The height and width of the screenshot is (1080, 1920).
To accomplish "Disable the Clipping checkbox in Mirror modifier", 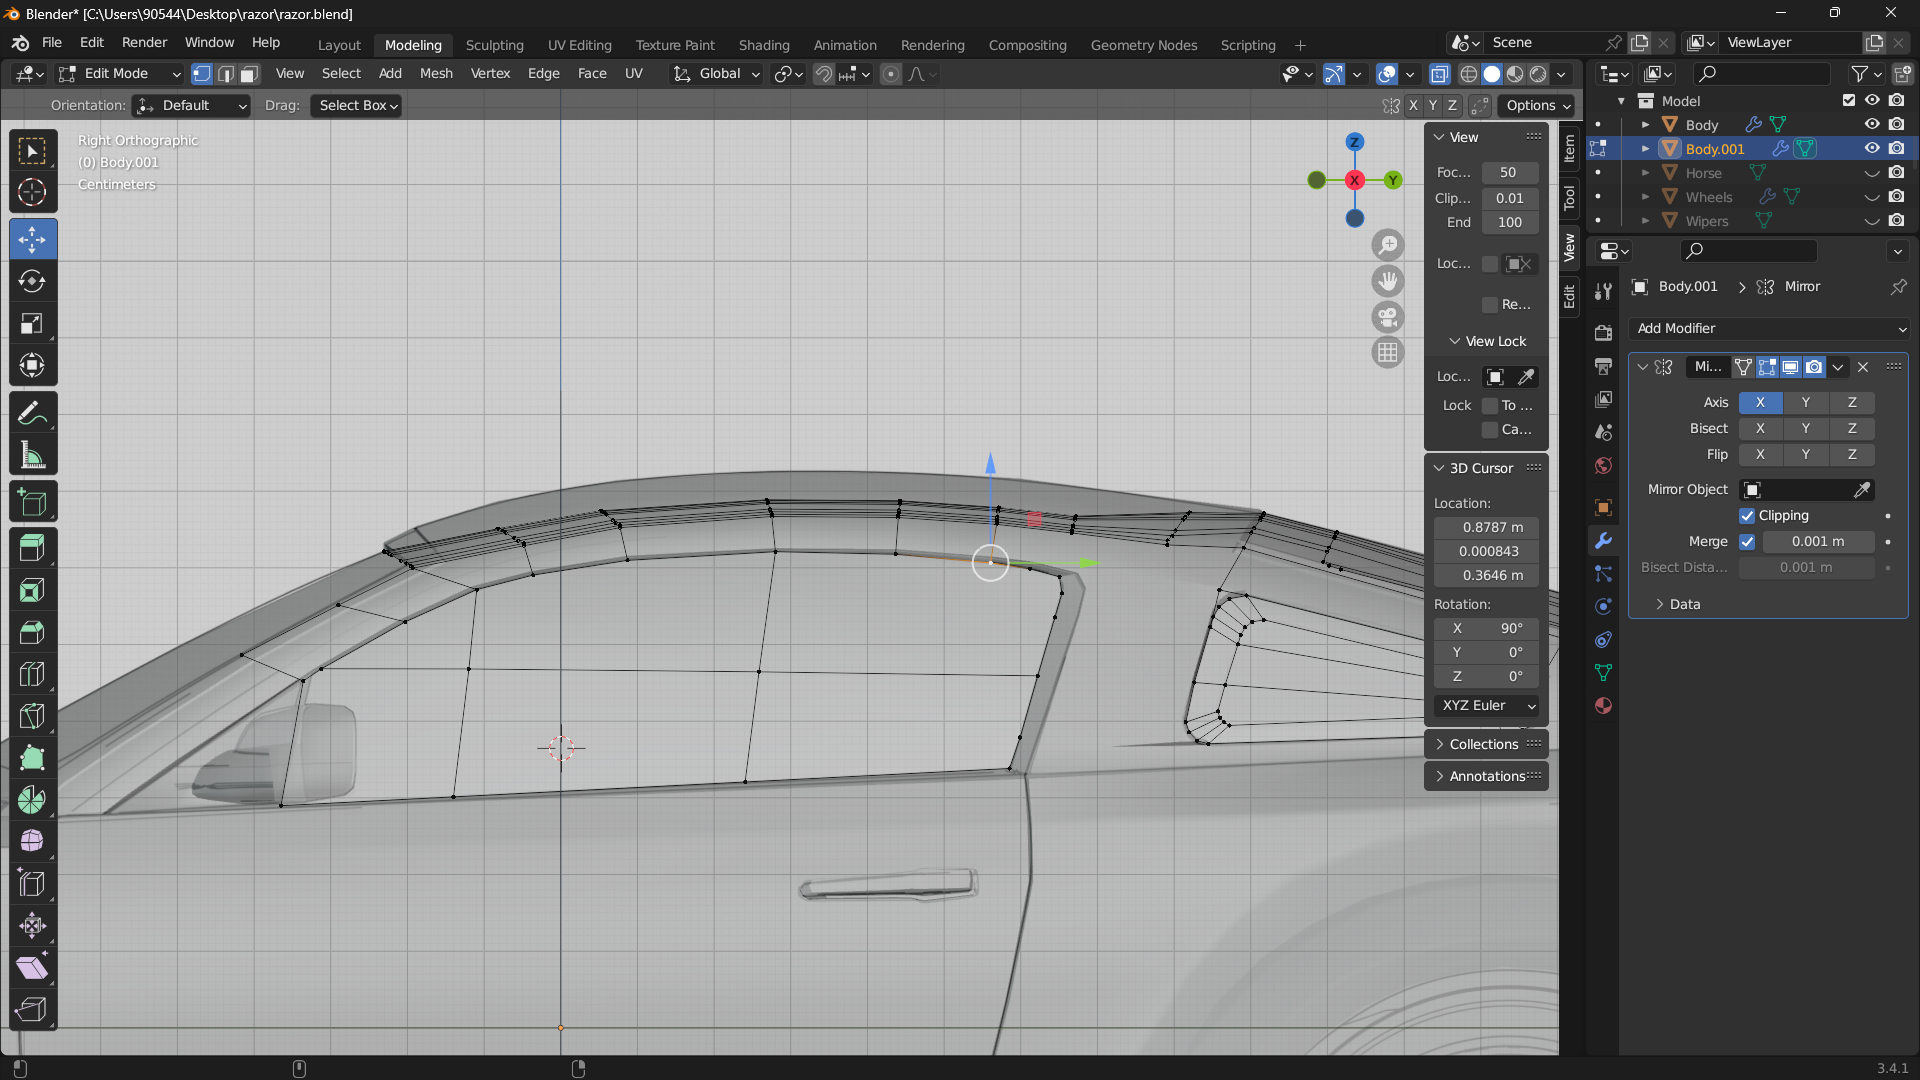I will 1747,516.
